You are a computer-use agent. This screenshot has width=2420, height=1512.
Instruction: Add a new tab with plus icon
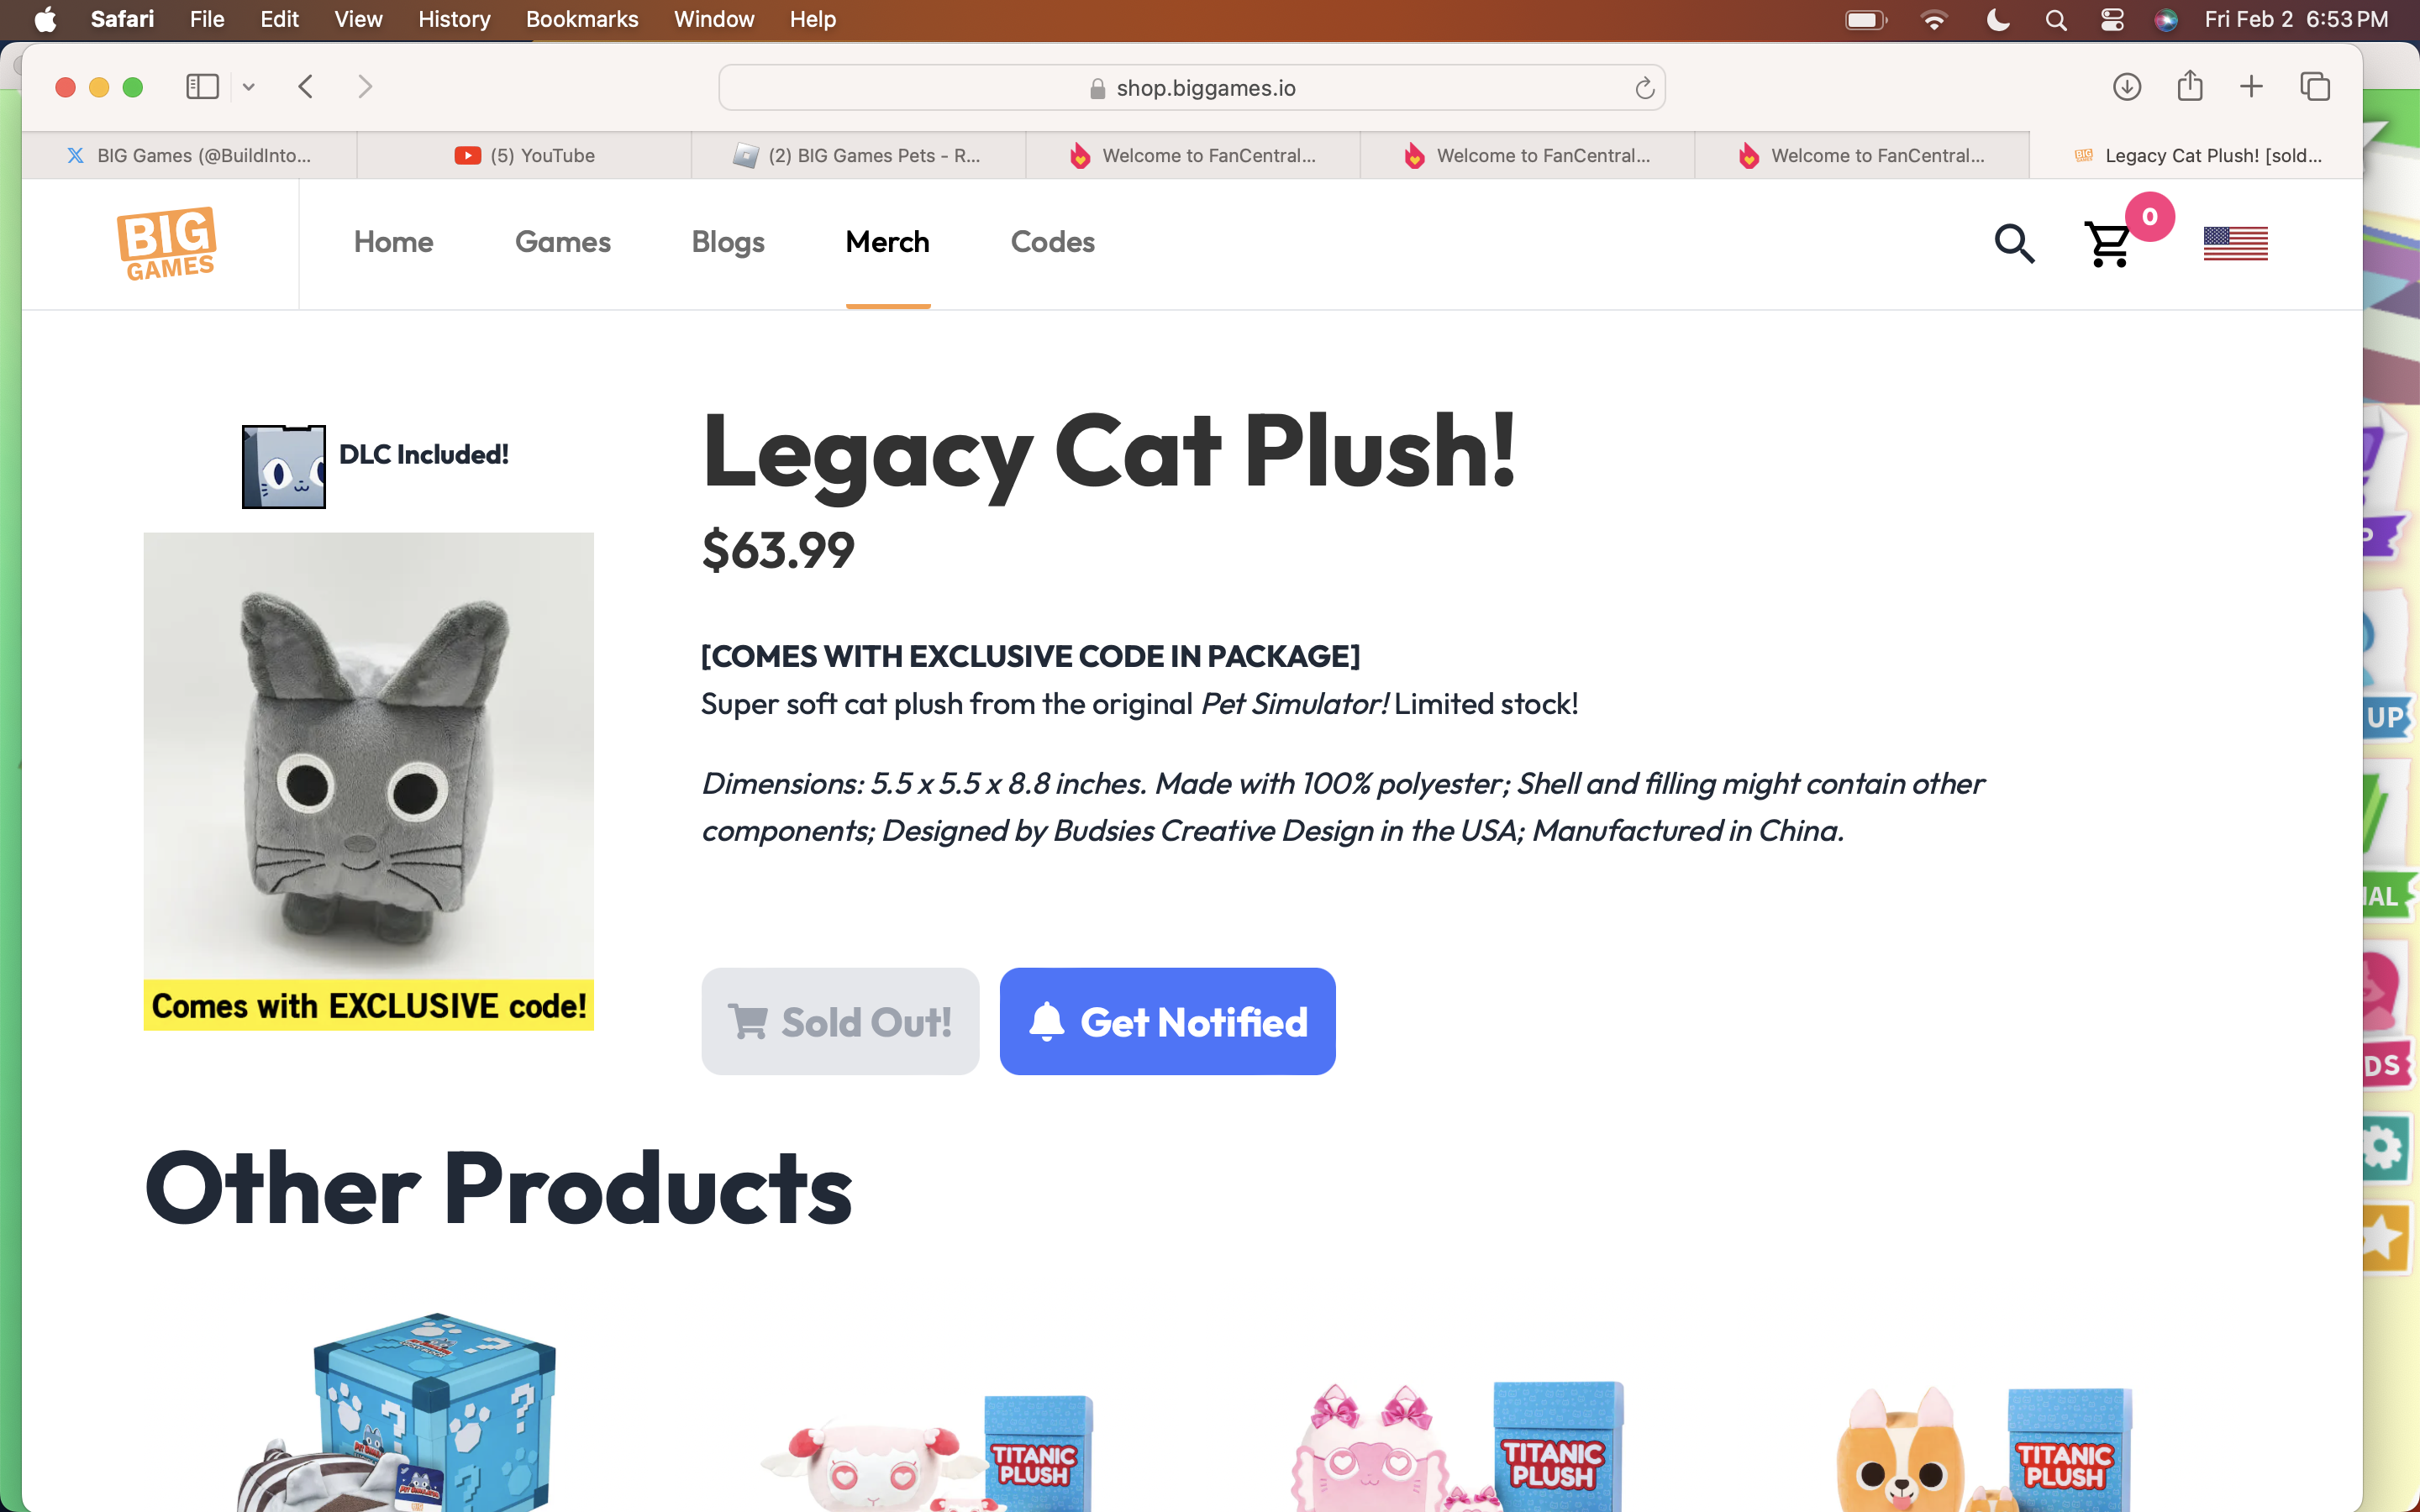click(x=2251, y=87)
